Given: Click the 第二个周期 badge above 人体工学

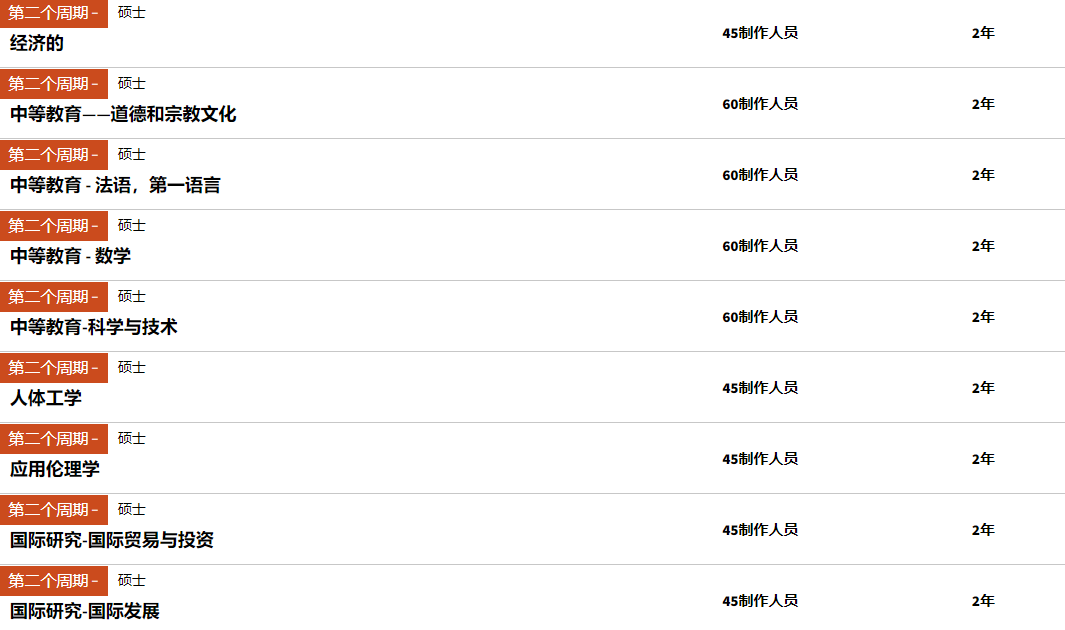Looking at the screenshot, I should [54, 368].
